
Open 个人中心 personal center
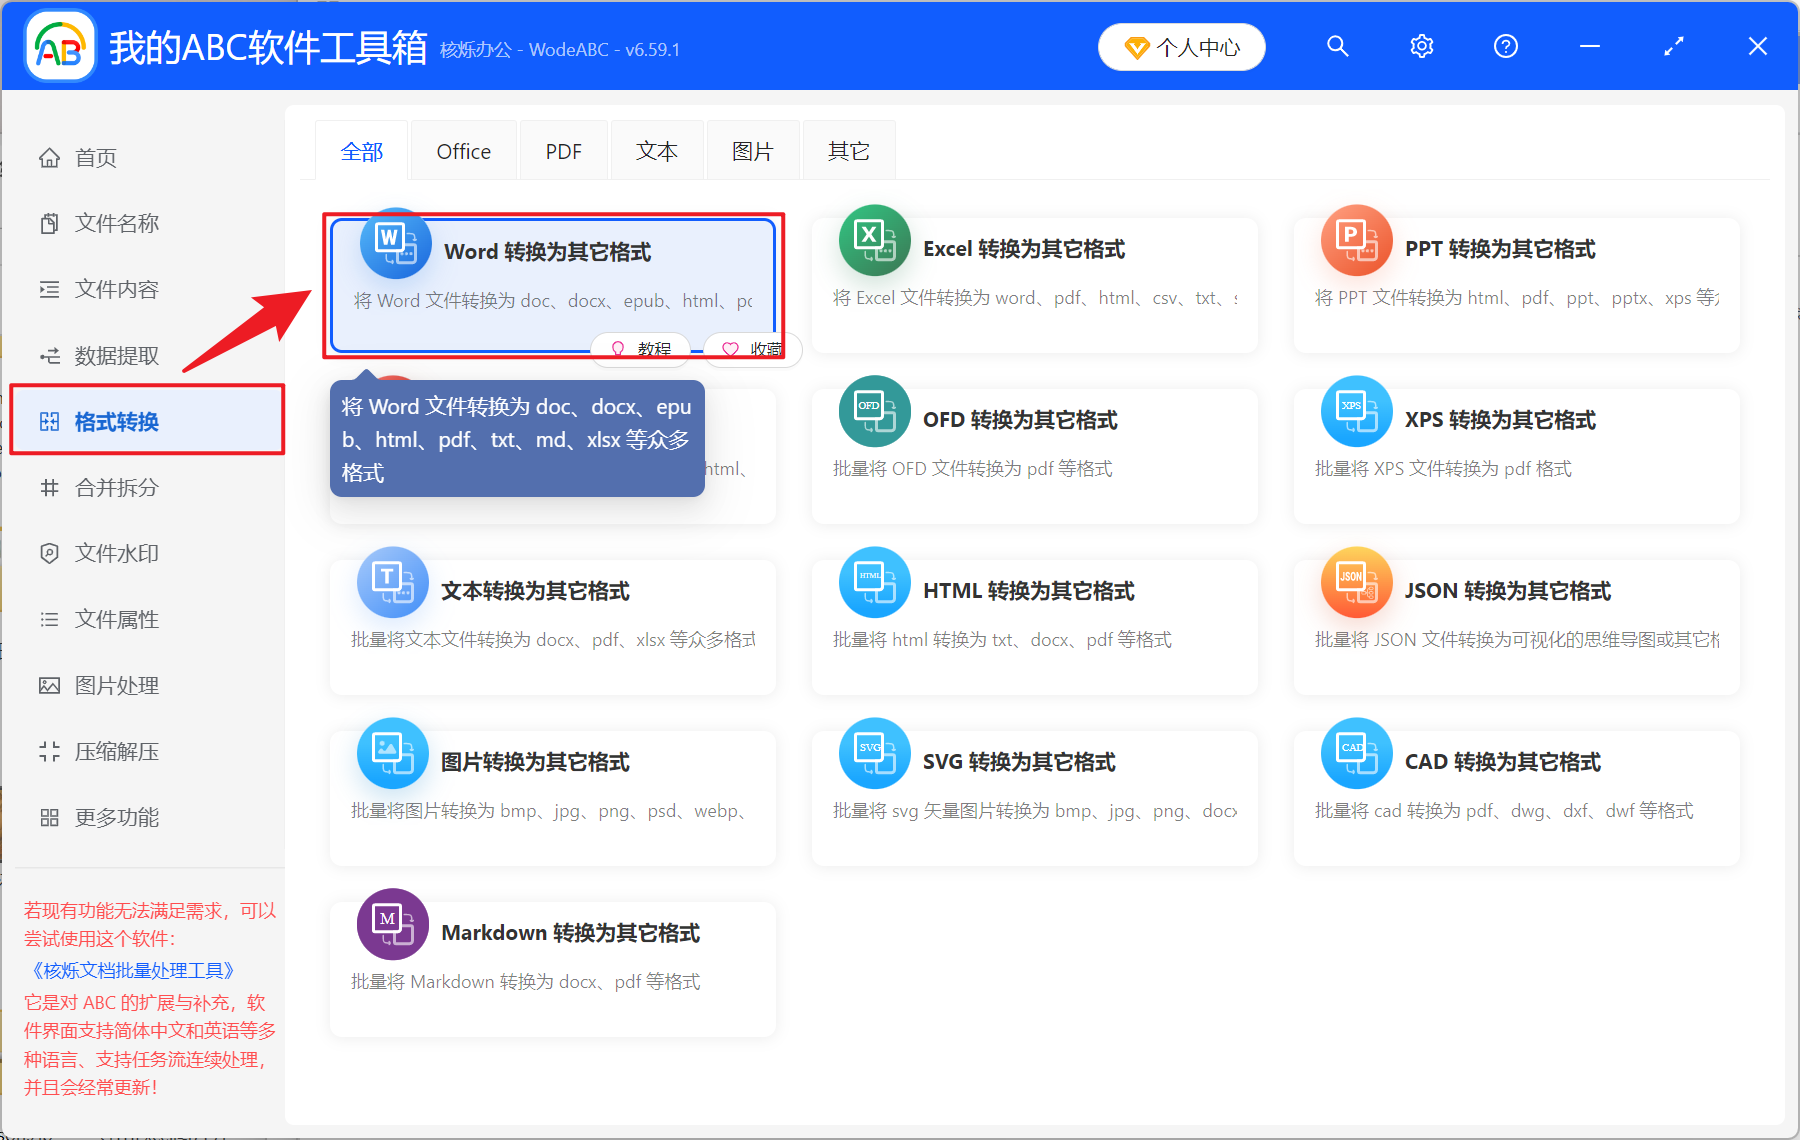1181,46
